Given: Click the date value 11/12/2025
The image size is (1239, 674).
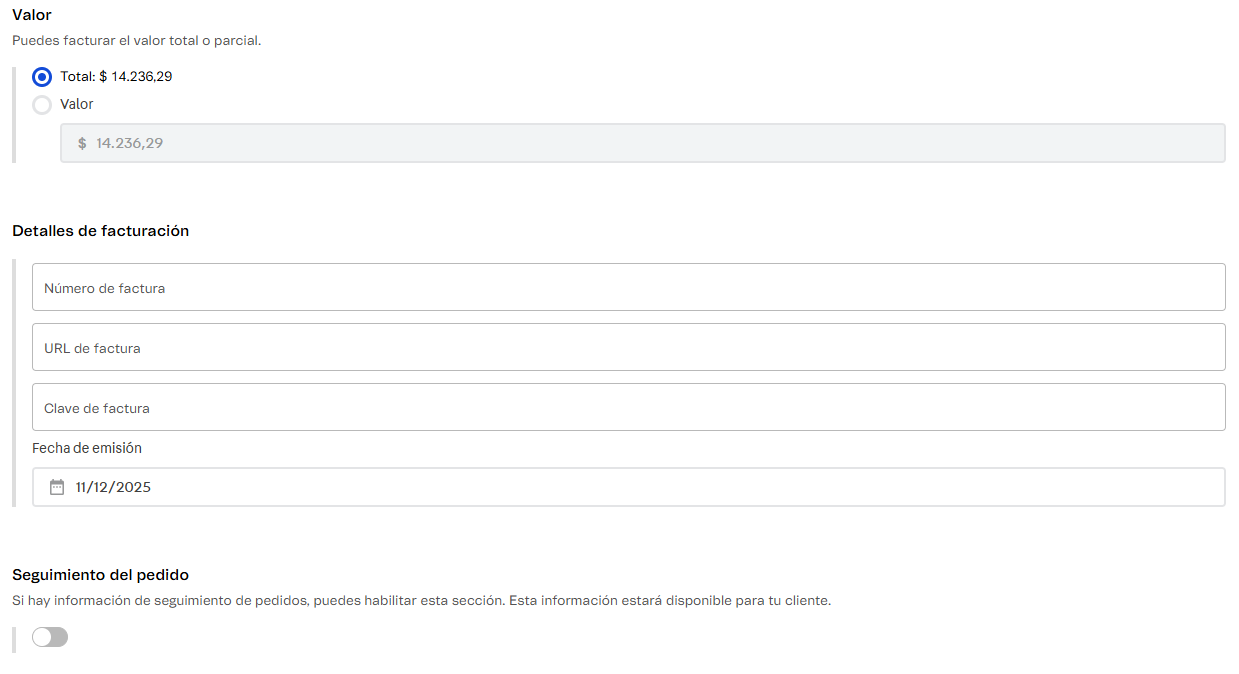Looking at the screenshot, I should click(113, 488).
